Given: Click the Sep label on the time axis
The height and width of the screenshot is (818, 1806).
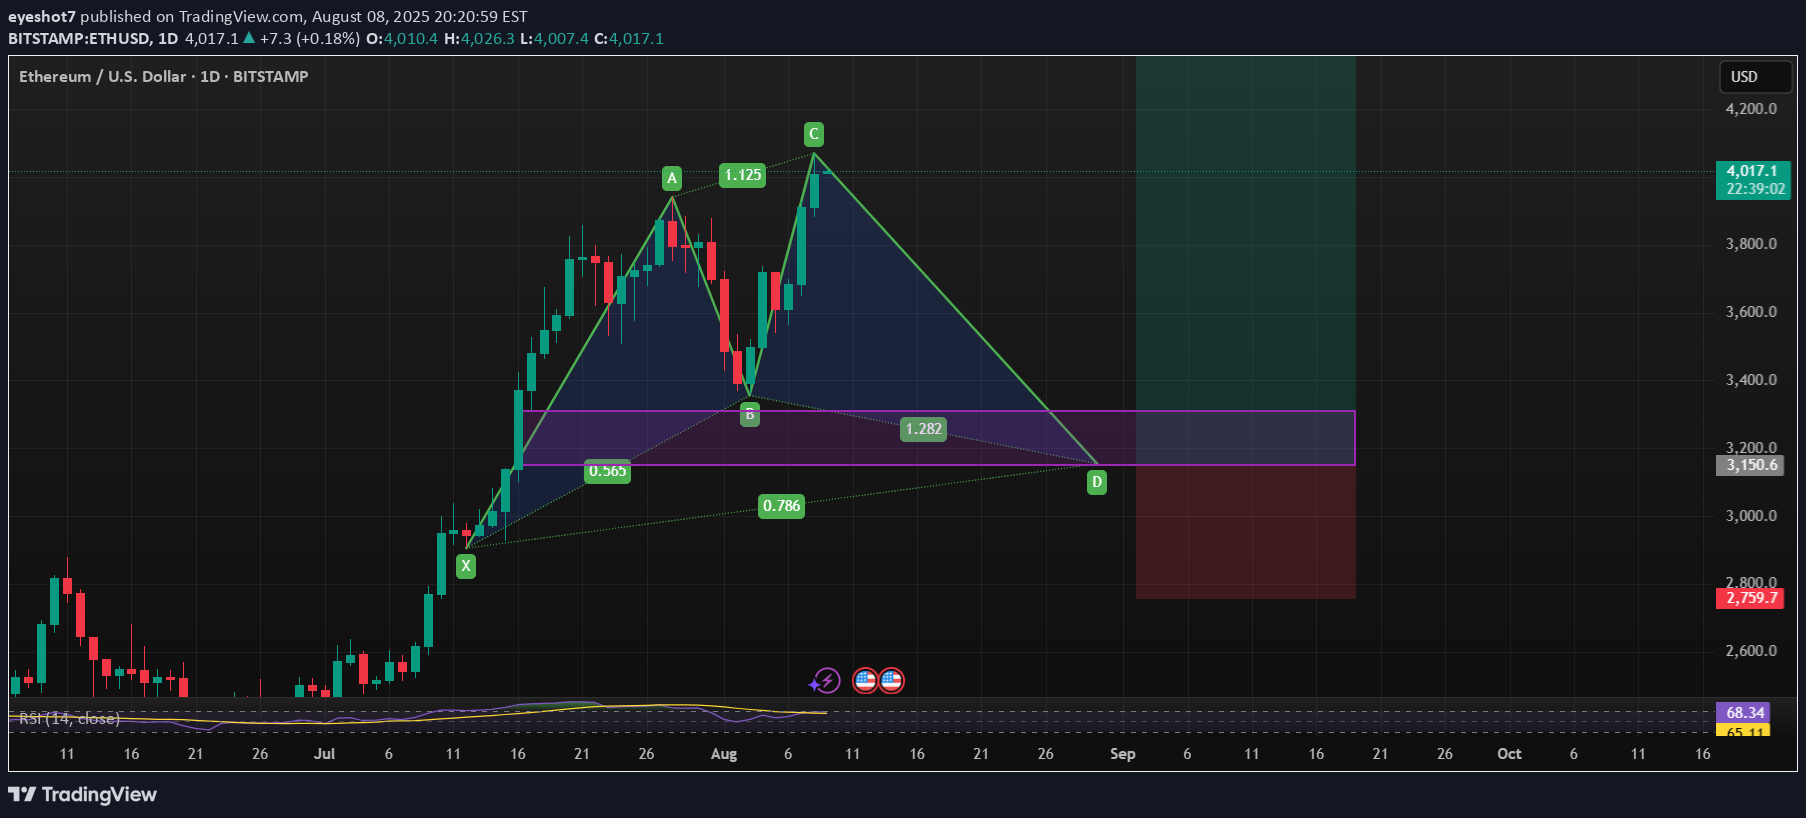Looking at the screenshot, I should pyautogui.click(x=1122, y=754).
